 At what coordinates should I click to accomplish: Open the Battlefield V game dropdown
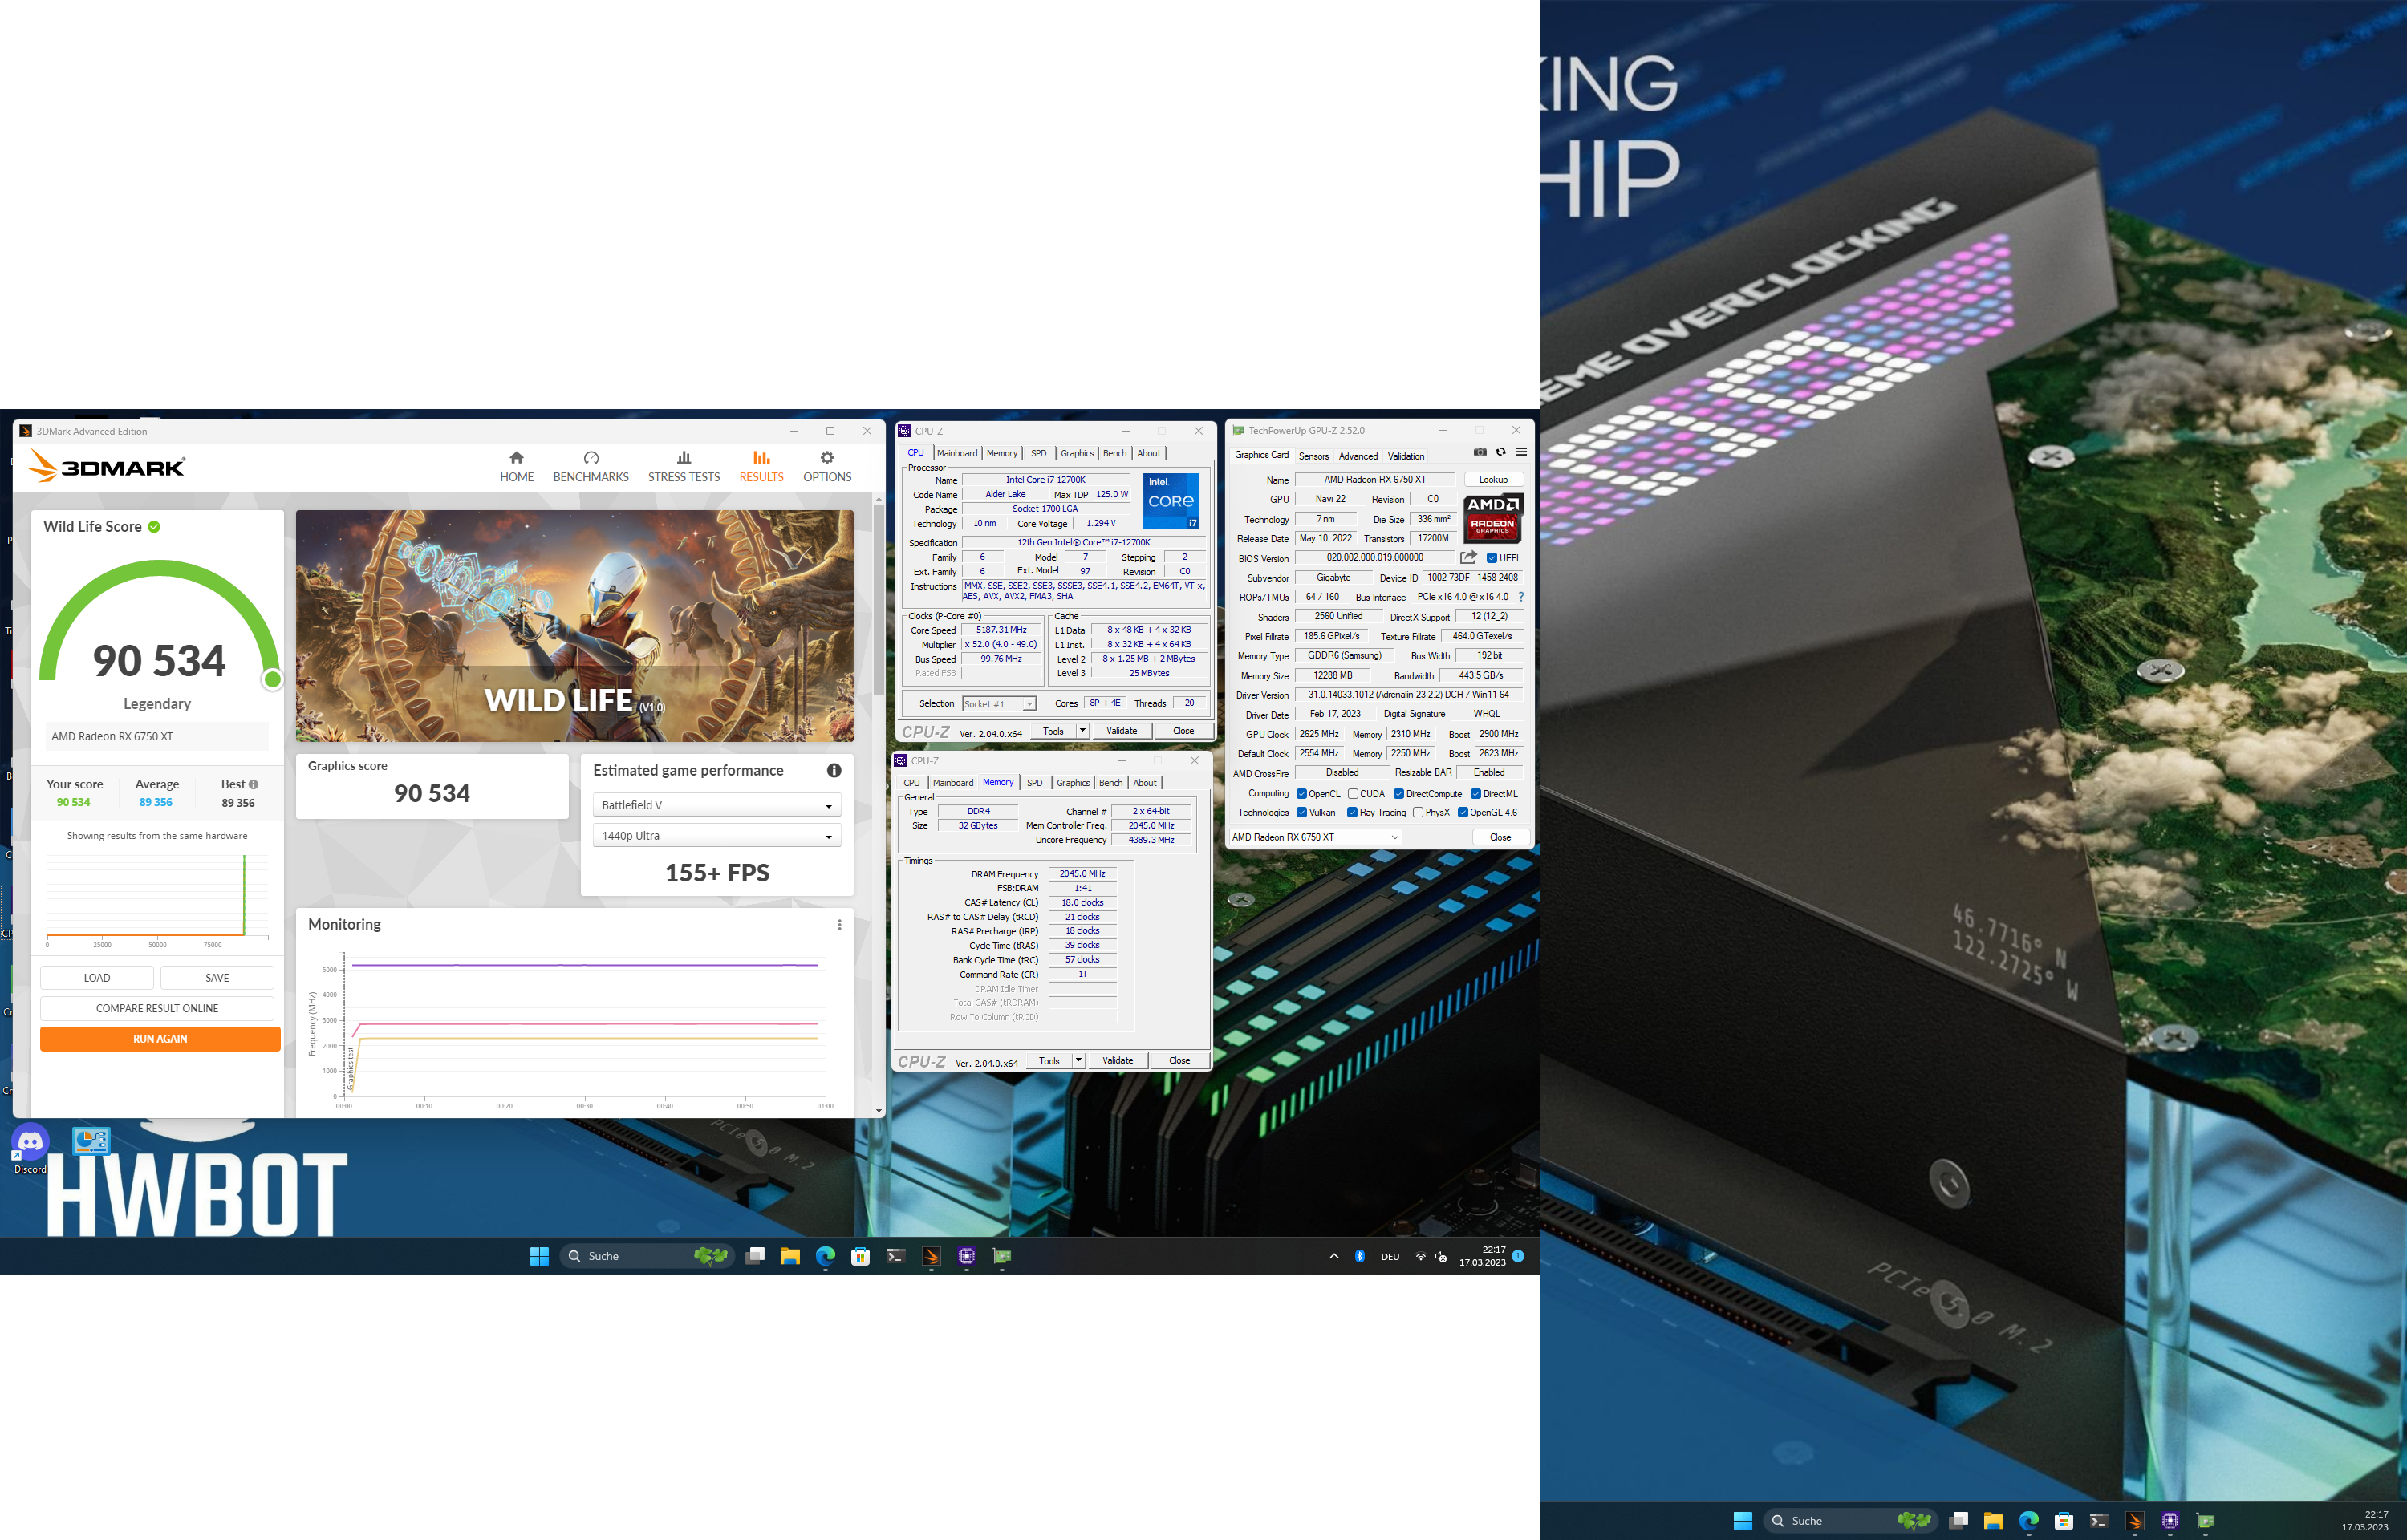(716, 805)
